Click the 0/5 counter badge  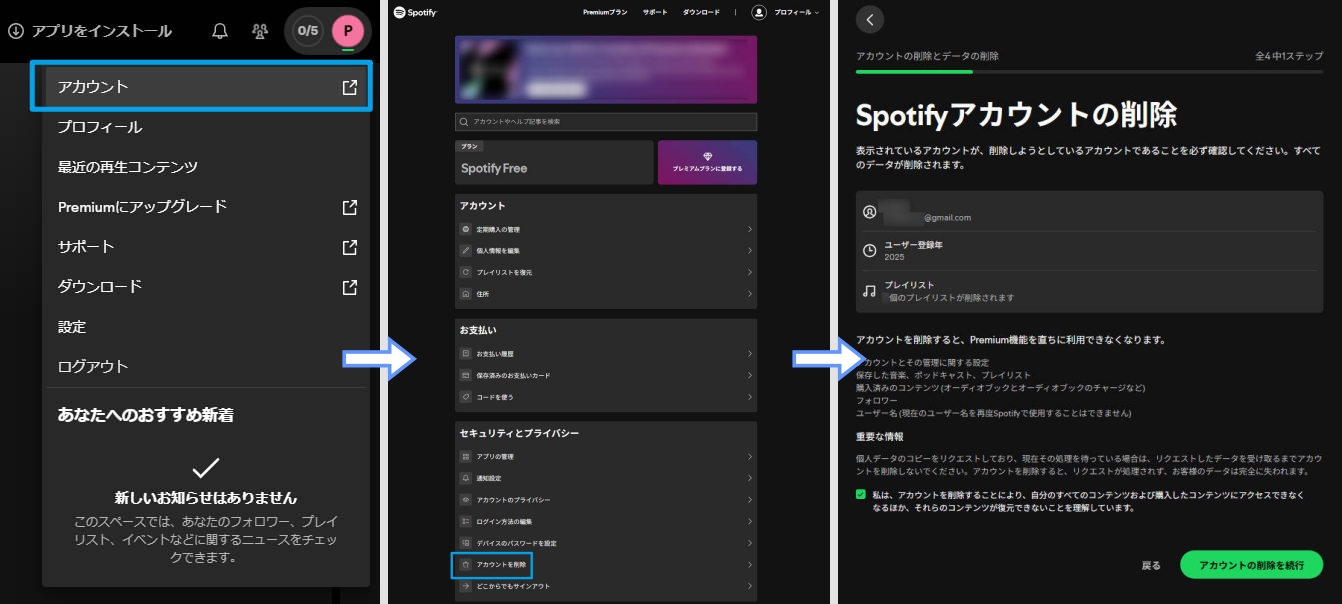(307, 31)
